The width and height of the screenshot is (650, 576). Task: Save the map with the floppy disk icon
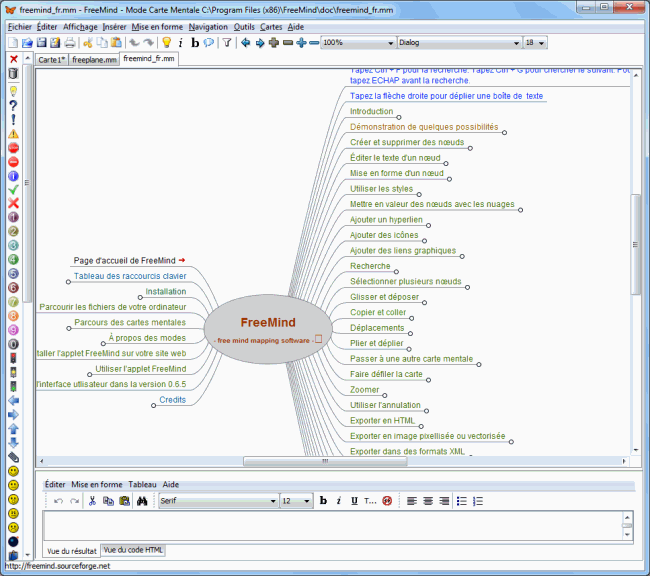click(x=41, y=43)
